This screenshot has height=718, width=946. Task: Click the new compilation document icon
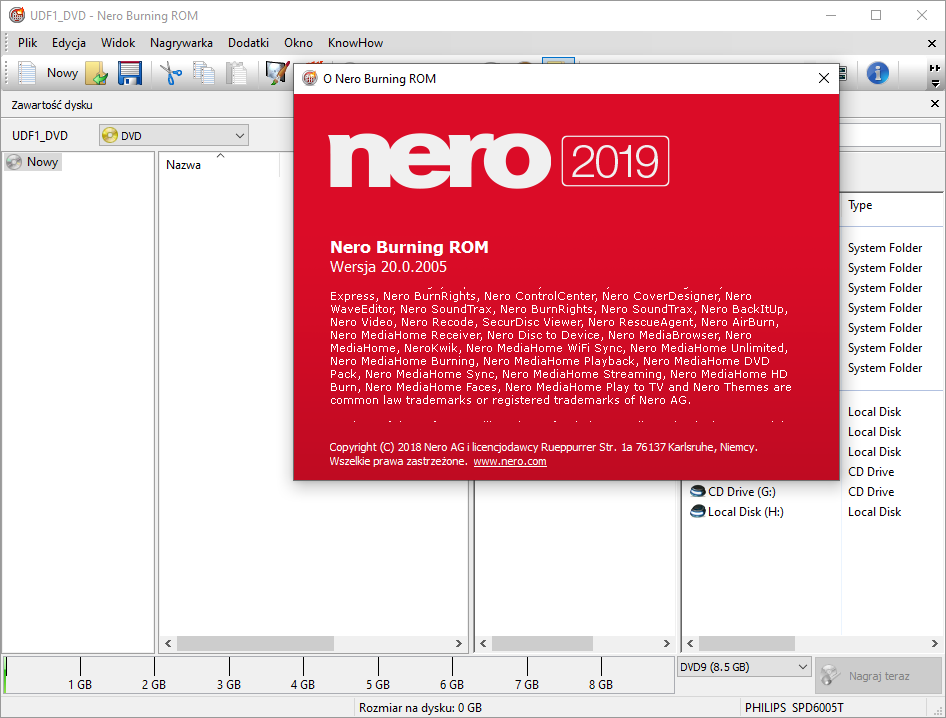(x=27, y=73)
